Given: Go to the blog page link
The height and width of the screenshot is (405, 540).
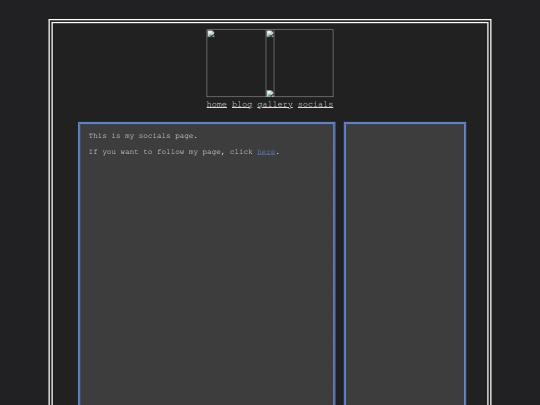Looking at the screenshot, I should click(242, 104).
